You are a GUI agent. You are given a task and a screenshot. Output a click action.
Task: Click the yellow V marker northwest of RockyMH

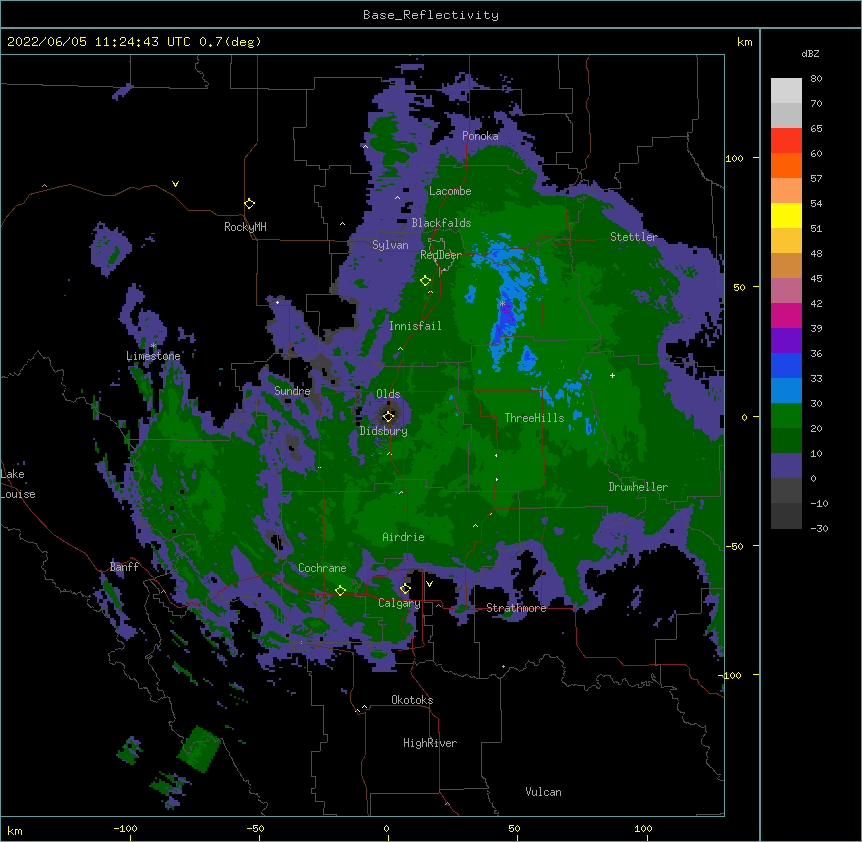click(175, 184)
